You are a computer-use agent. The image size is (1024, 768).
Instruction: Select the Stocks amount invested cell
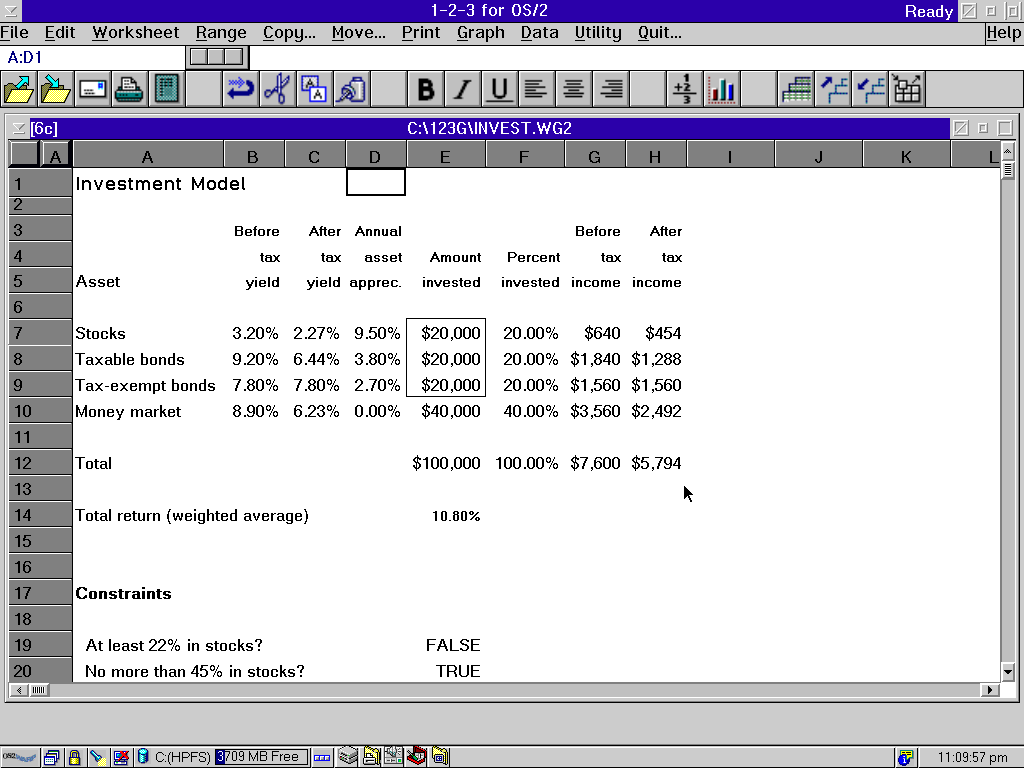446,333
